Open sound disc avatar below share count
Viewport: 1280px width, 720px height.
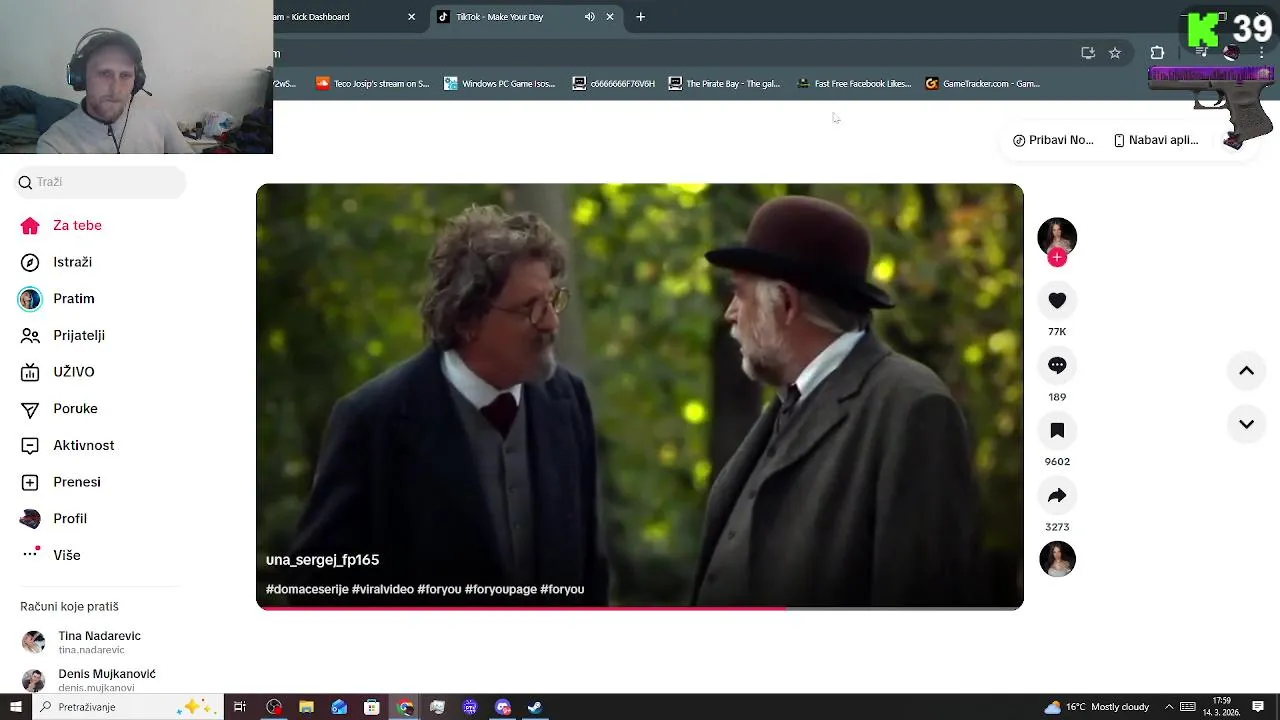(x=1057, y=559)
